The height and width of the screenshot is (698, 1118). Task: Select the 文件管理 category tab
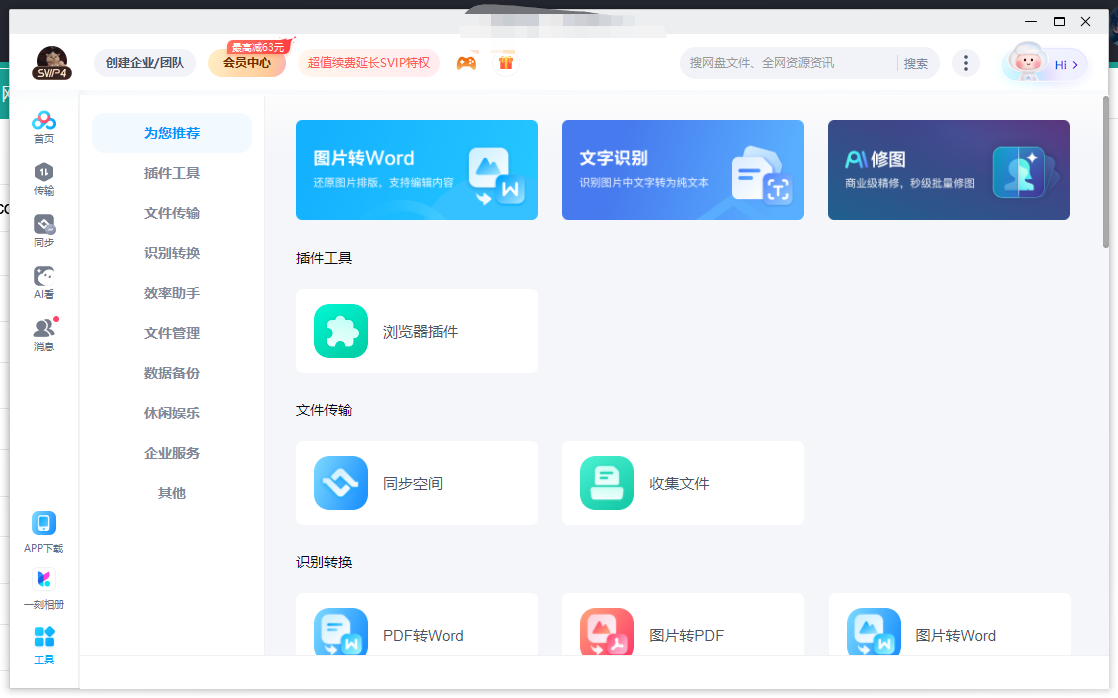[172, 332]
